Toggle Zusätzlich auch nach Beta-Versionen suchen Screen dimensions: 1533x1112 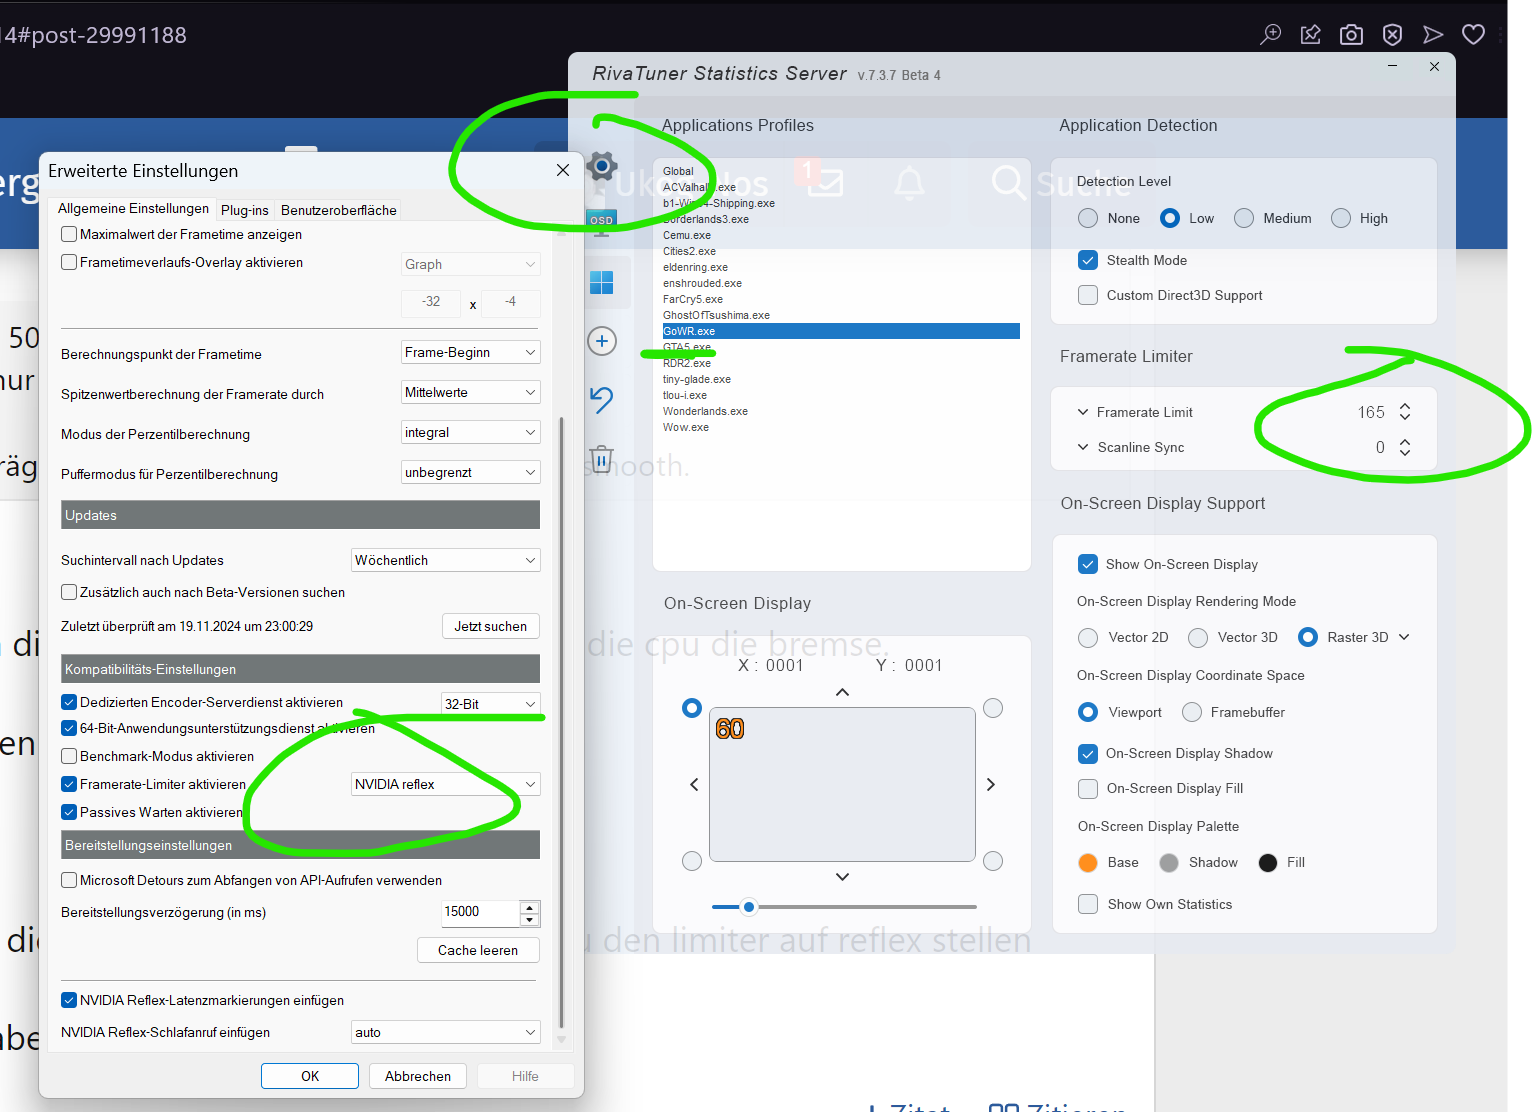pyautogui.click(x=69, y=592)
